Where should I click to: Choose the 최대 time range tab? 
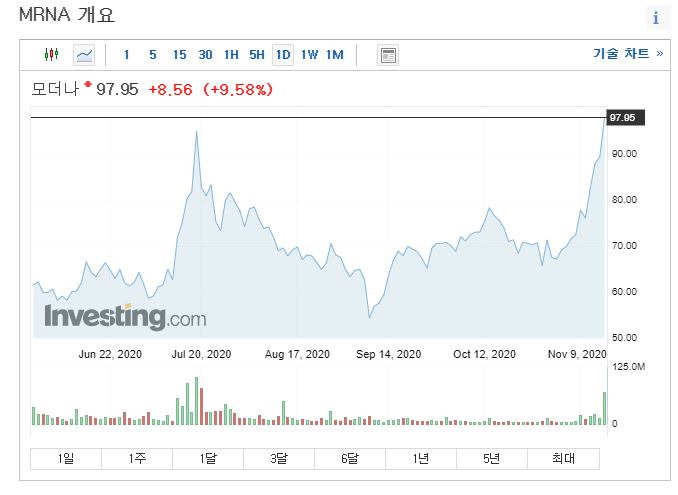point(563,458)
